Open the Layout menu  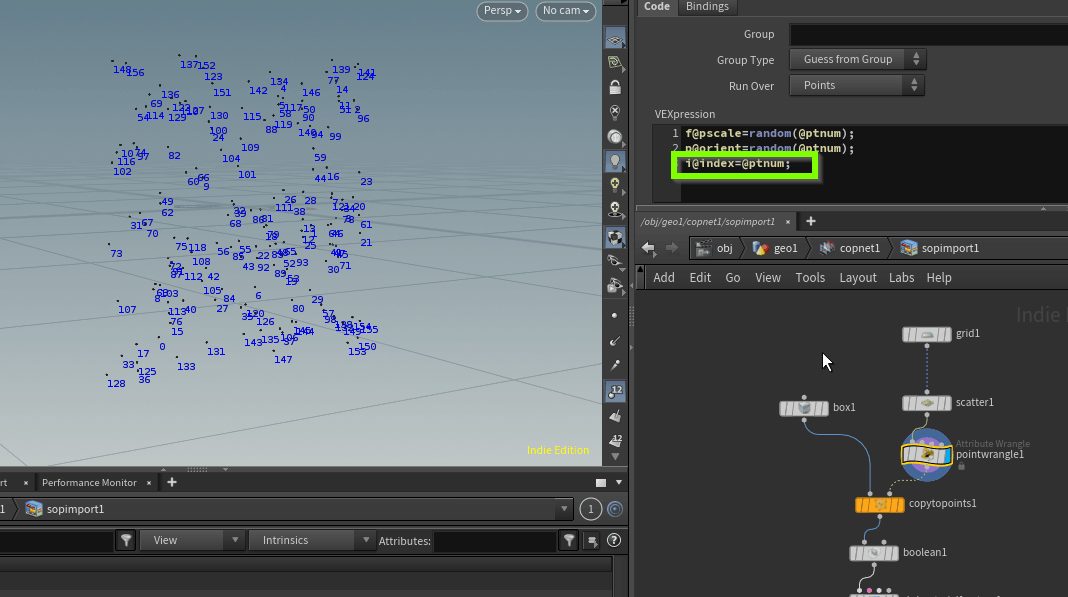coord(858,277)
